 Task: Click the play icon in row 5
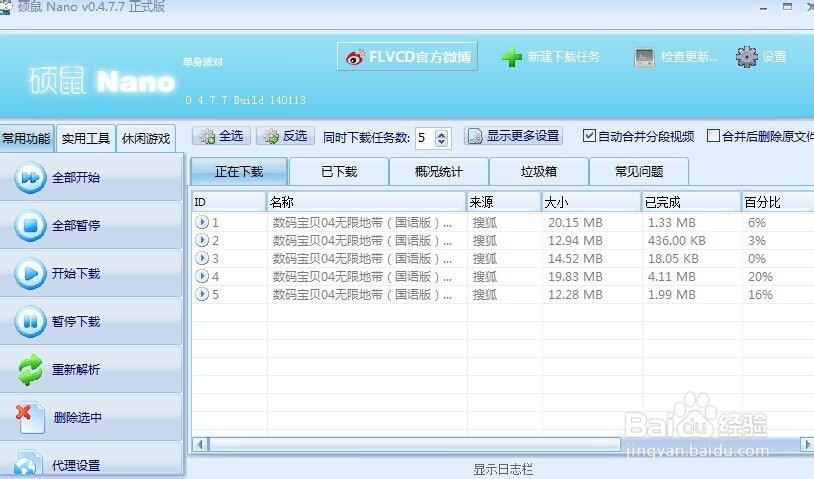(201, 294)
